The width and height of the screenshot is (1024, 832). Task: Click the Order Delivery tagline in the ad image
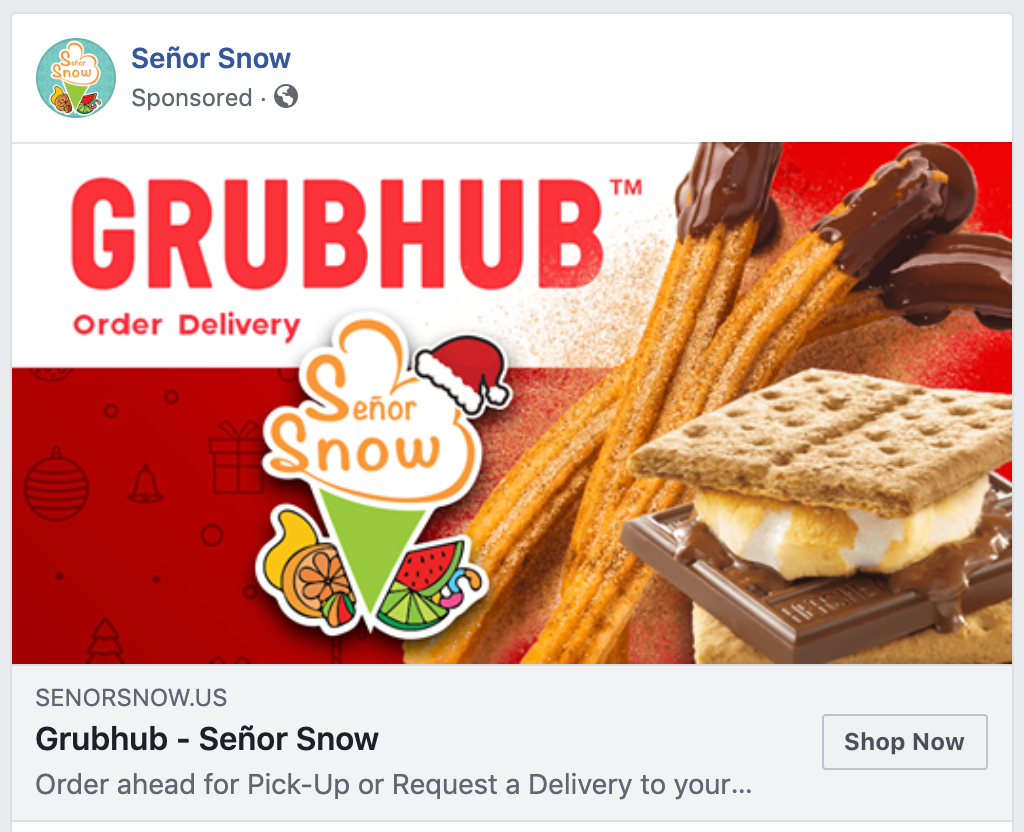point(187,325)
